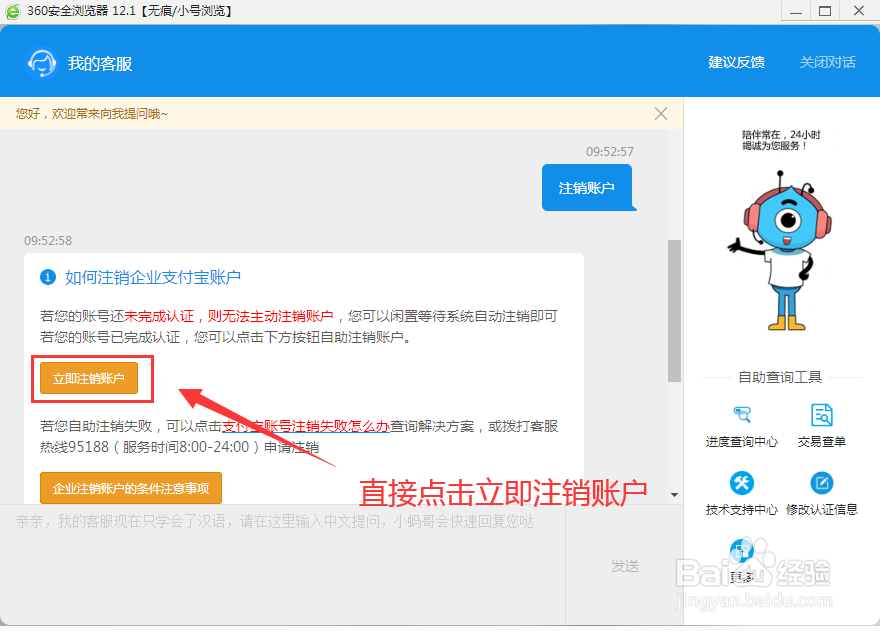This screenshot has height=631, width=880.
Task: Click 企业注销账户的条件注意事项 button
Action: (x=131, y=488)
